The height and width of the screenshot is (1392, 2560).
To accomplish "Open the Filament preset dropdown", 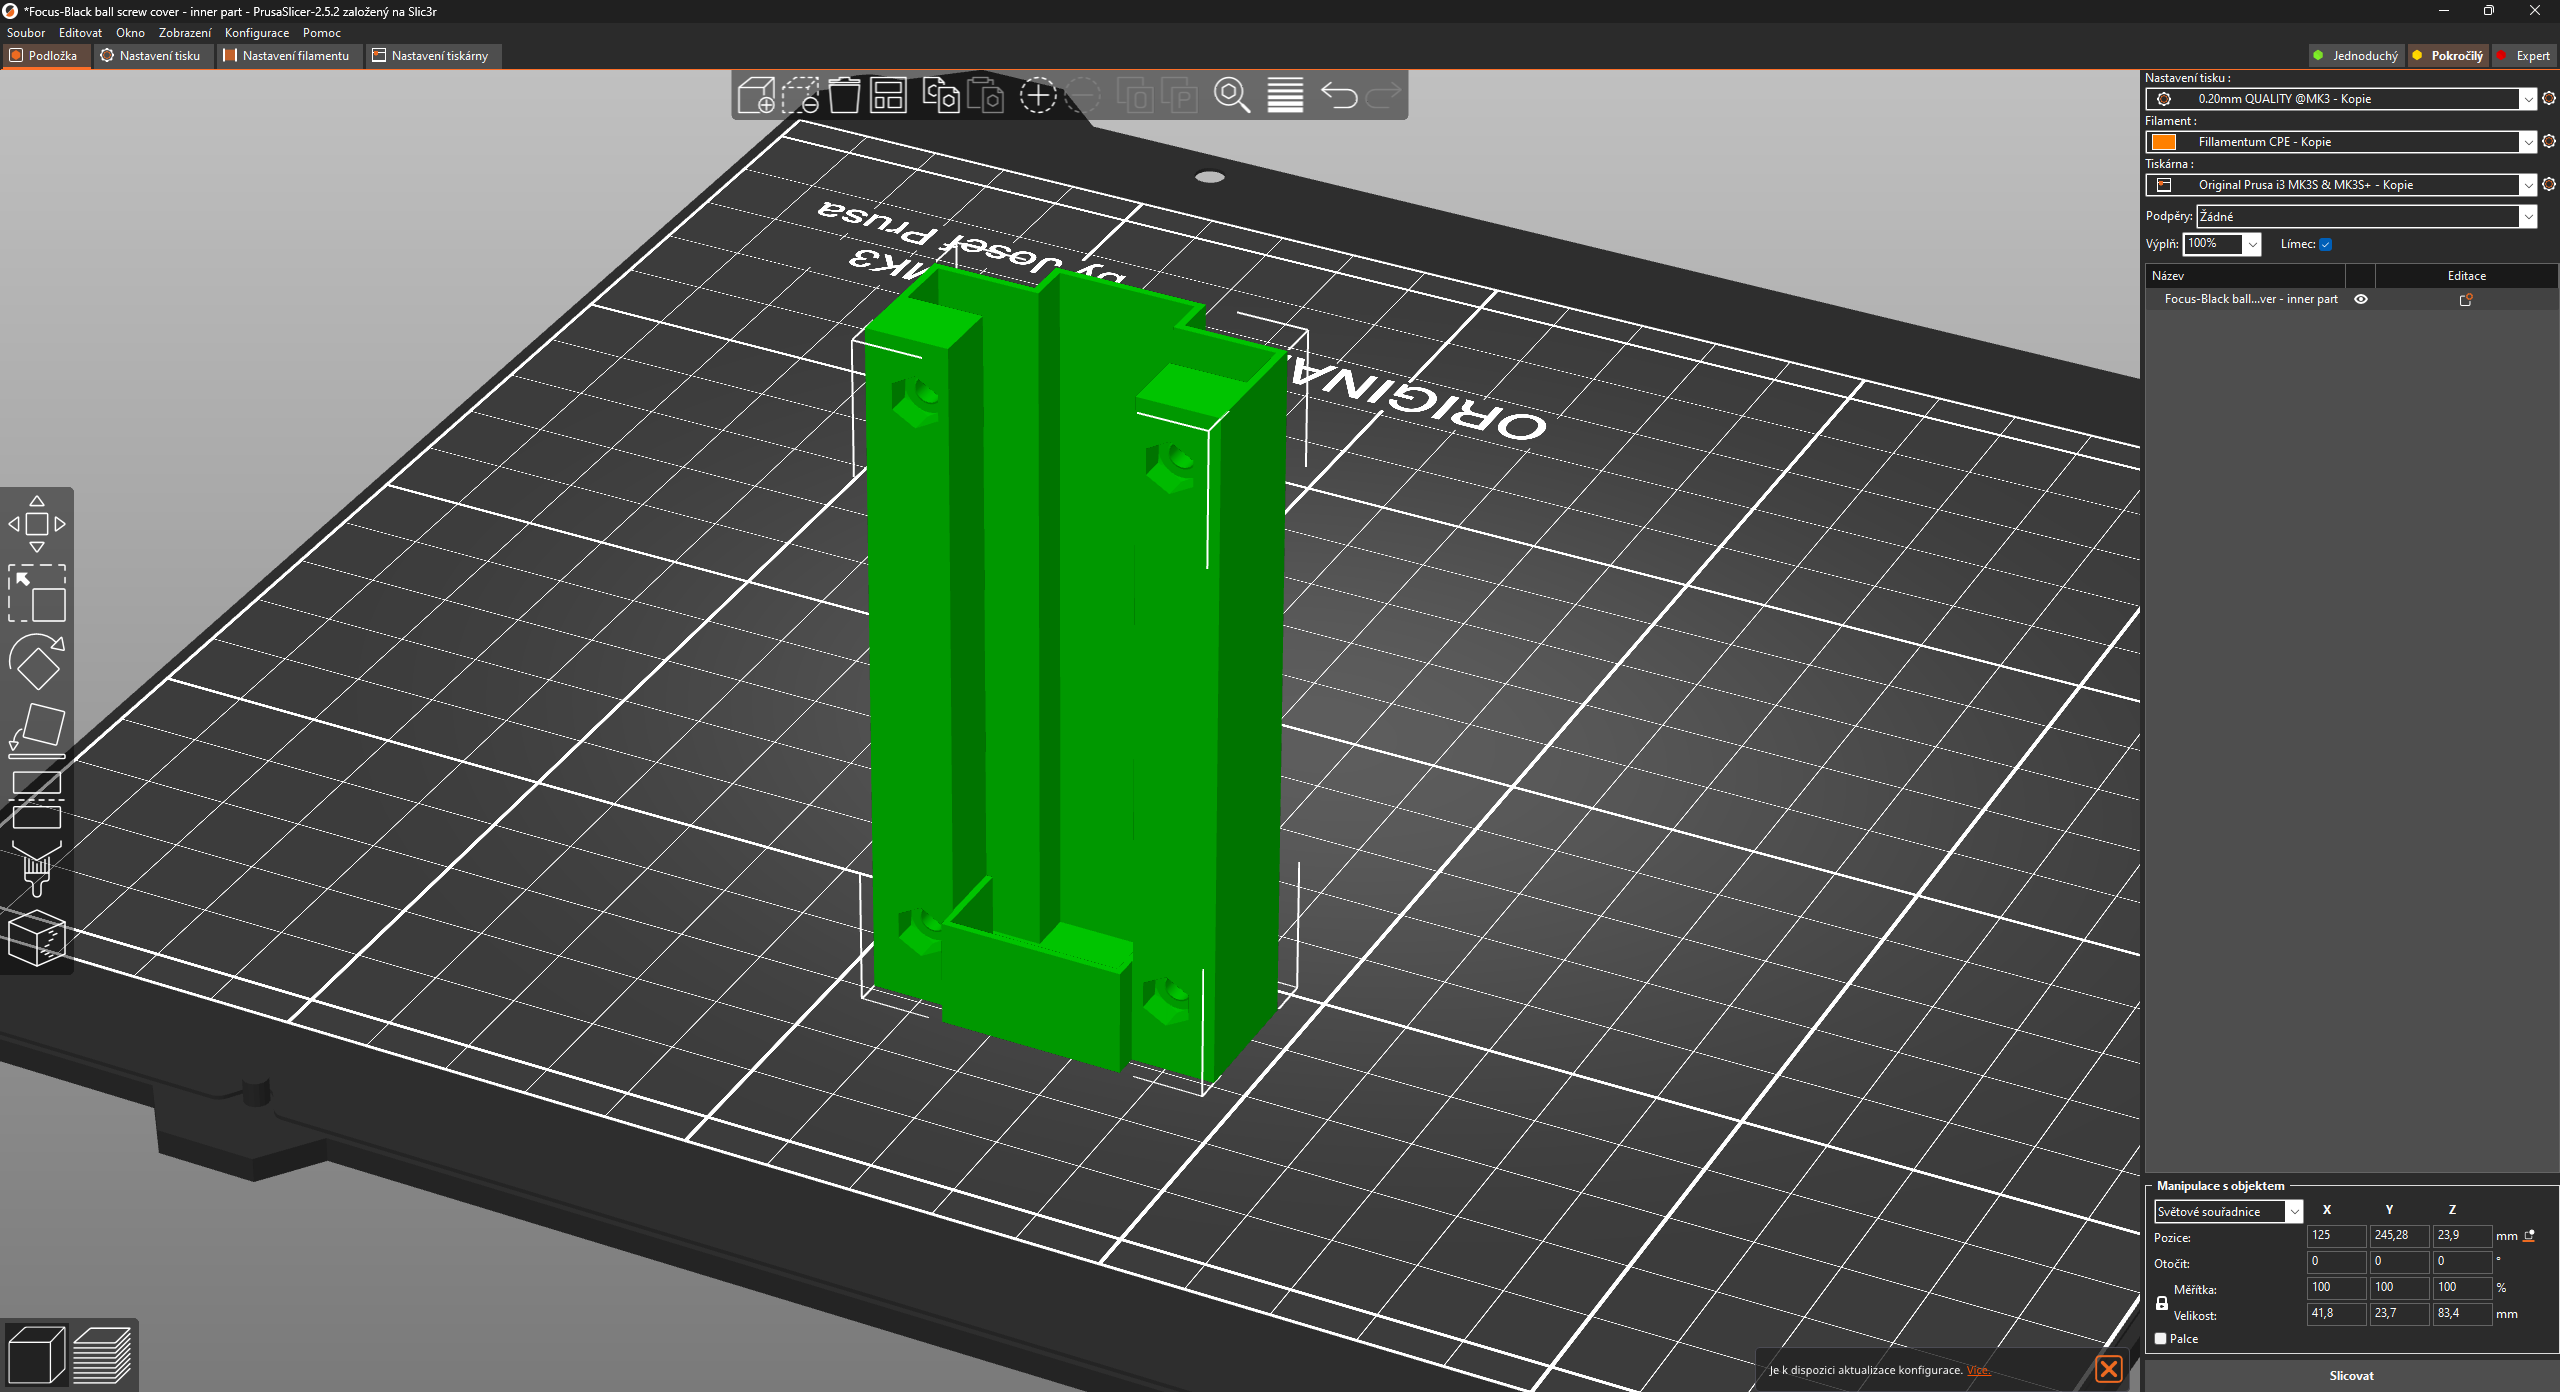I will 2528,142.
